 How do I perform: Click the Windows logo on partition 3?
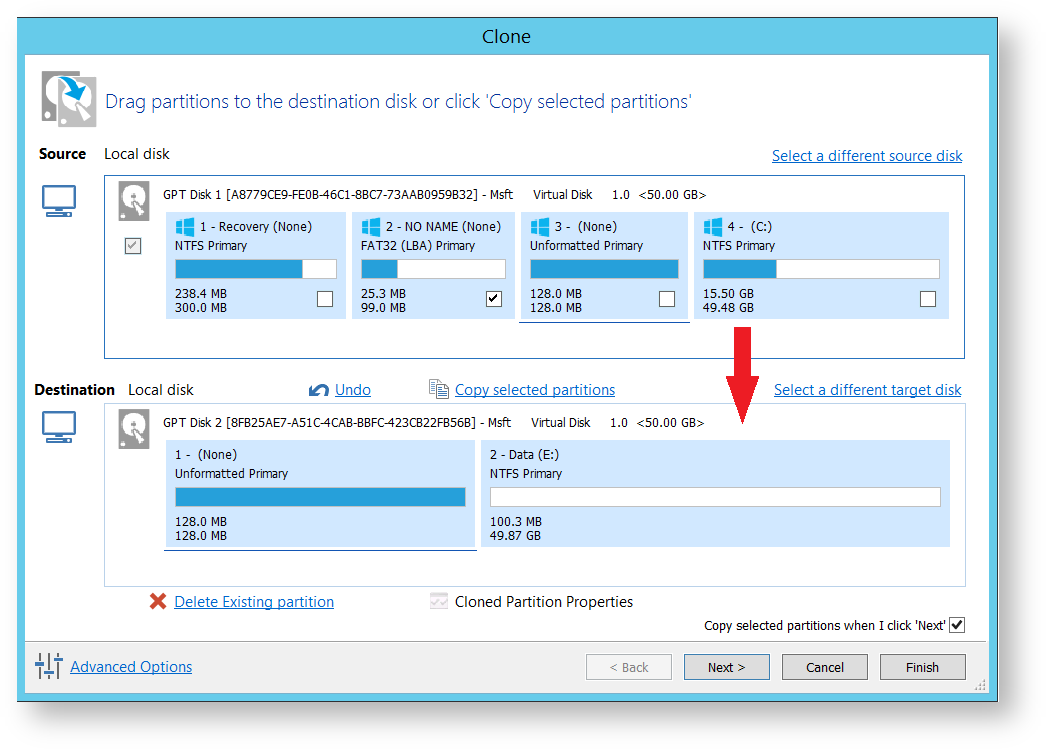point(540,226)
